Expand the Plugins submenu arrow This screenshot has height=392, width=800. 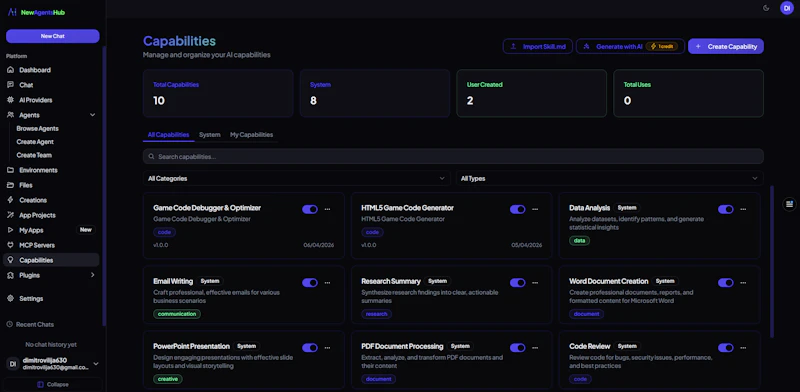click(x=92, y=275)
